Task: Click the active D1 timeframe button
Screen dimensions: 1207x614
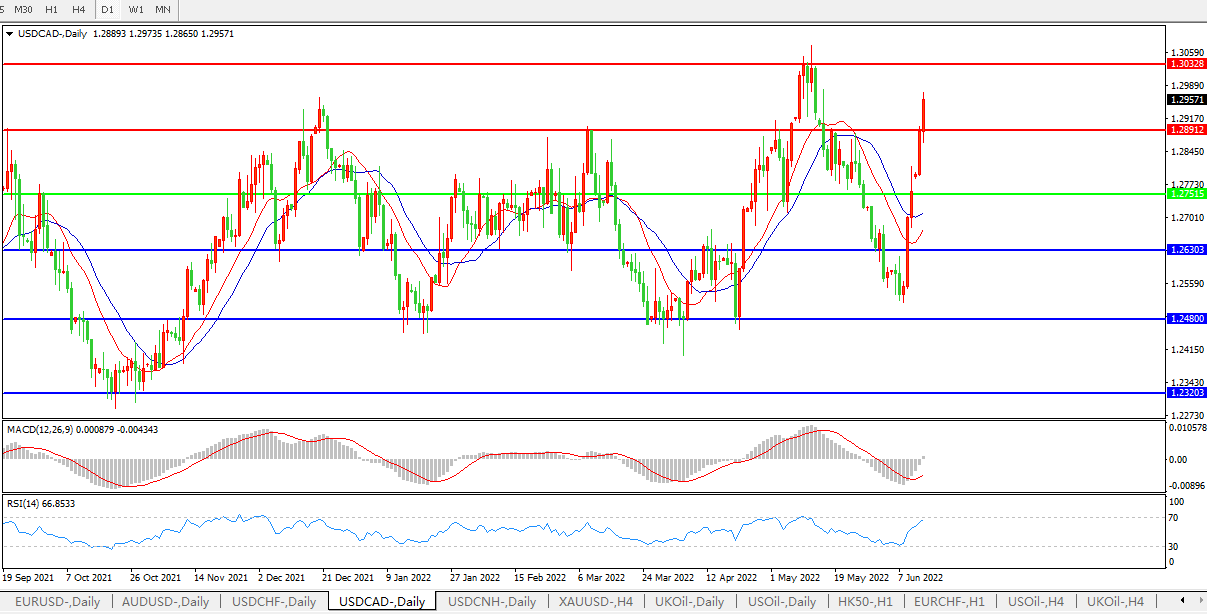Action: 108,9
